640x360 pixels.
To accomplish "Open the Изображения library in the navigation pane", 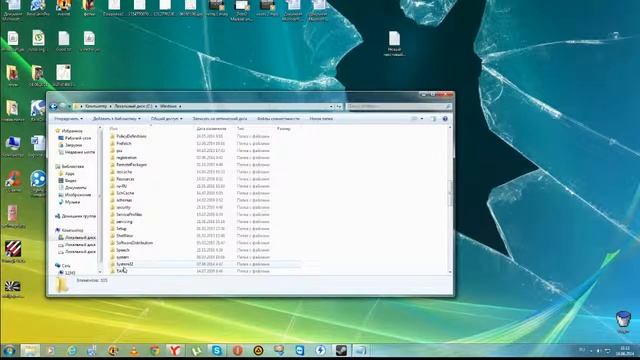I will pos(78,195).
